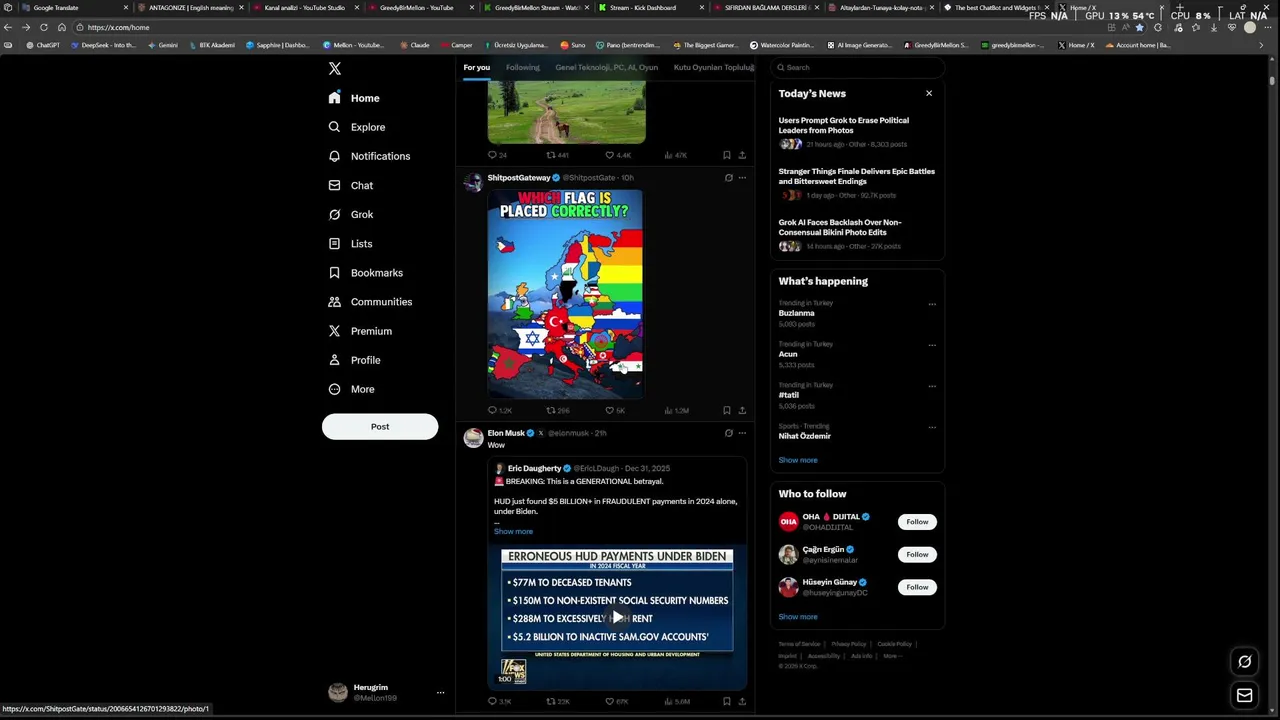Share the Elon Musk post
Image resolution: width=1280 pixels, height=720 pixels.
[x=742, y=701]
